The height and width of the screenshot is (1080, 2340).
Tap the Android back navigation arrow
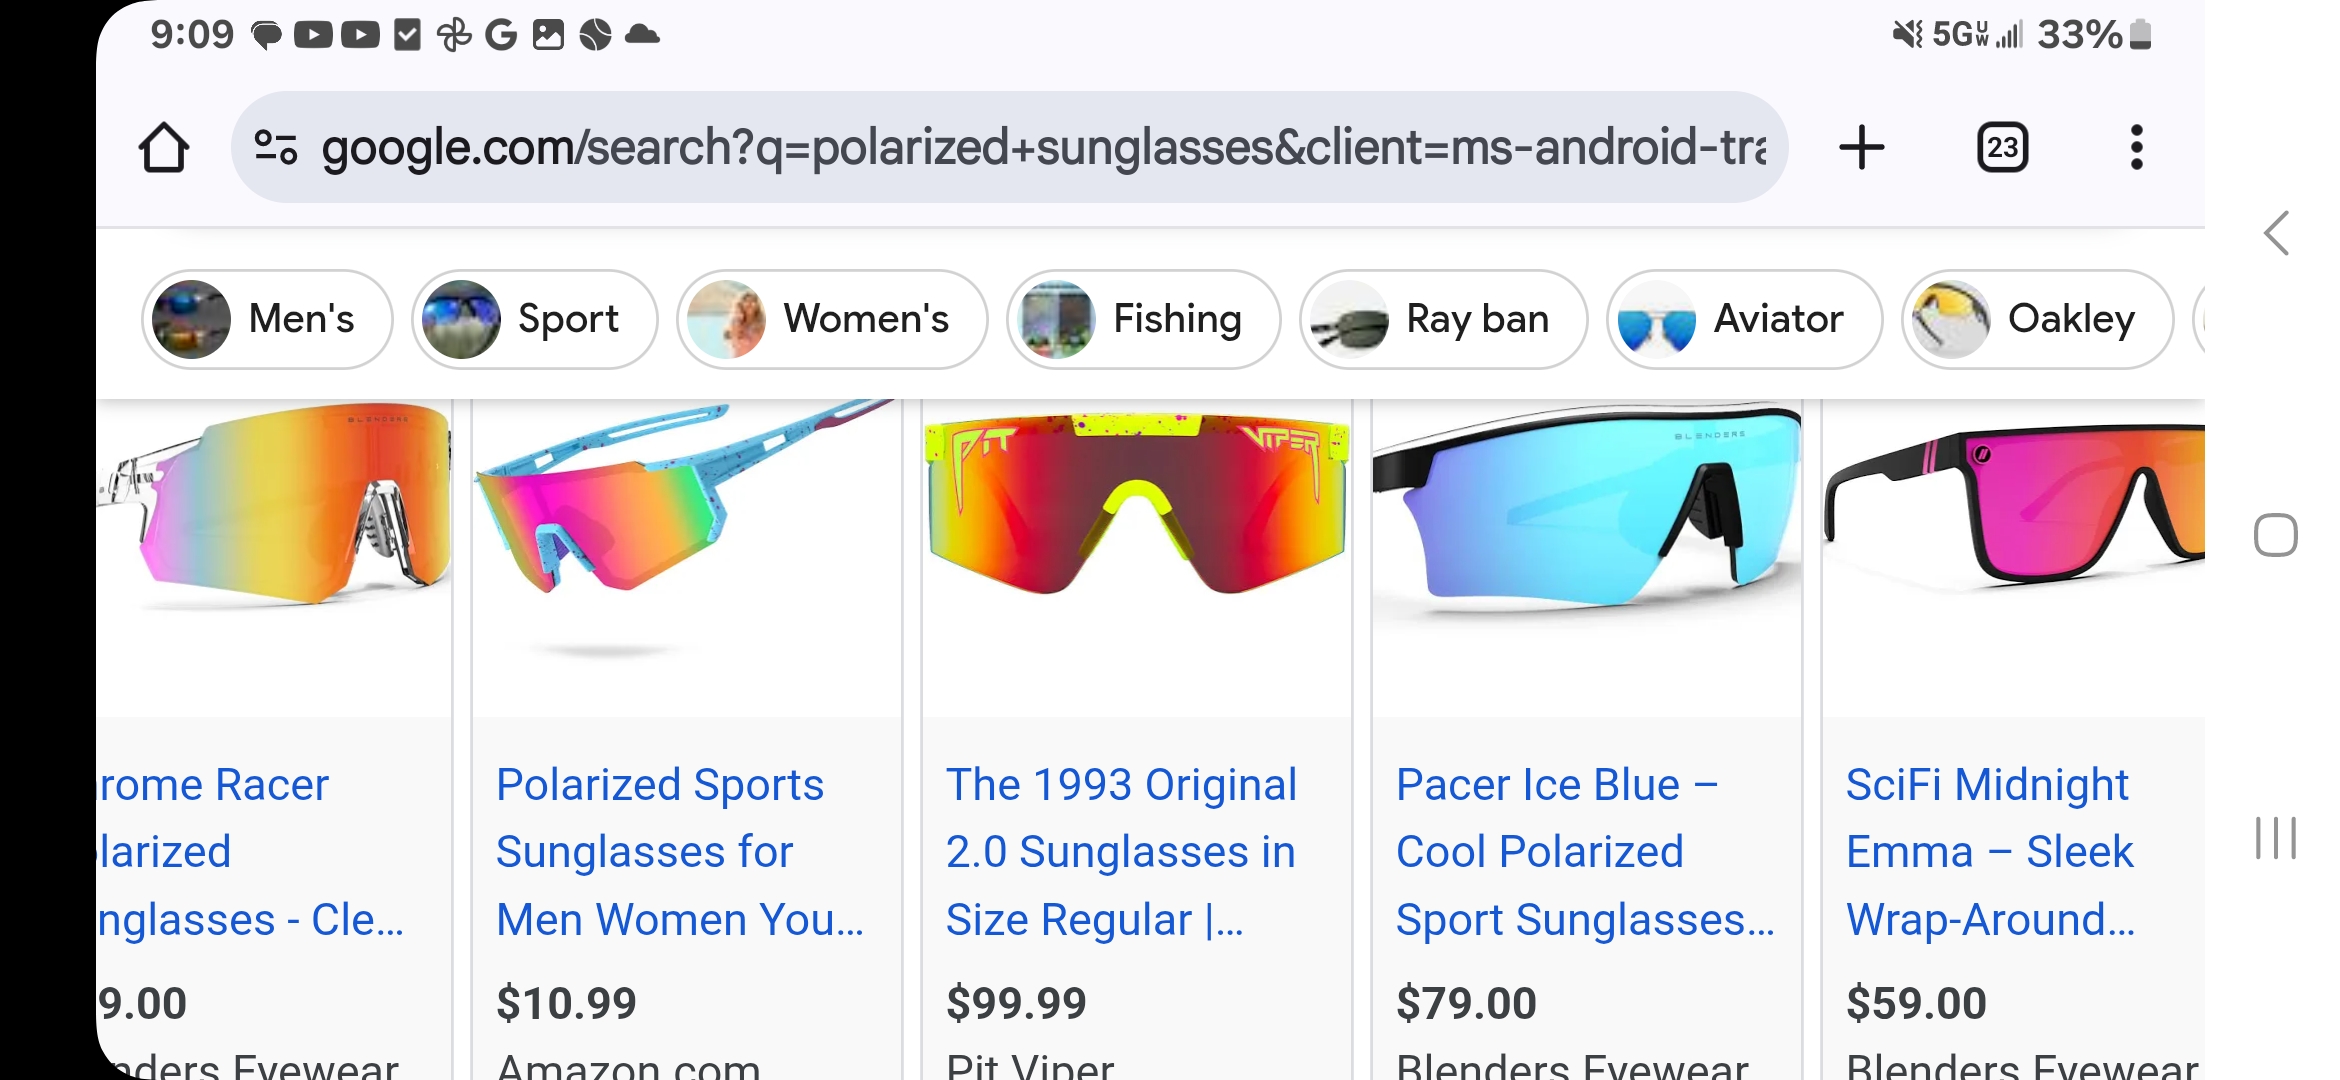(2276, 234)
